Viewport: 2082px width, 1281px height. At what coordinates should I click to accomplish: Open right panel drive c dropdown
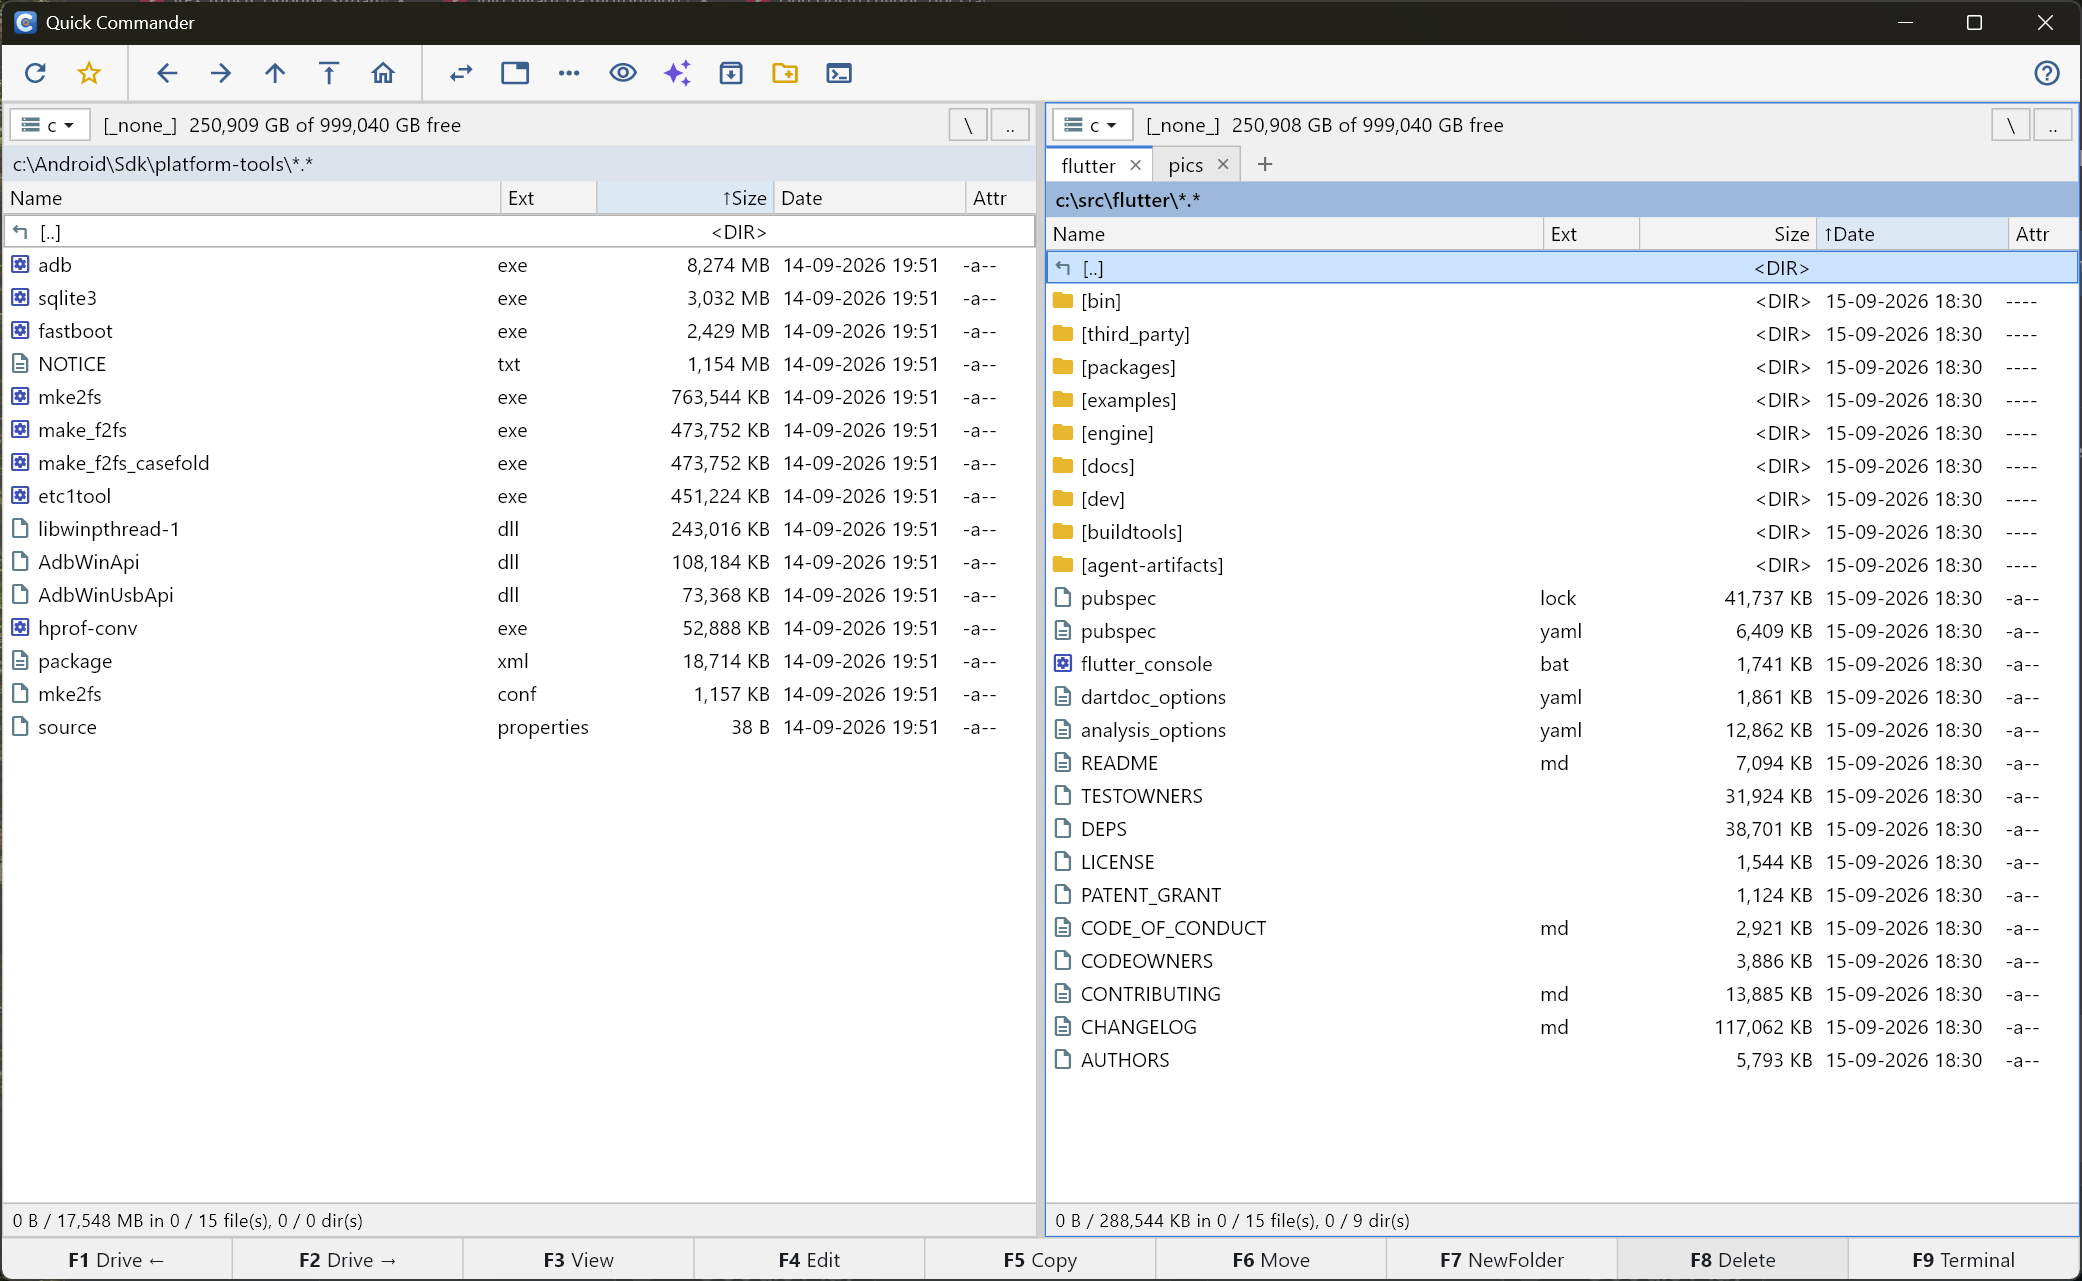[1092, 125]
